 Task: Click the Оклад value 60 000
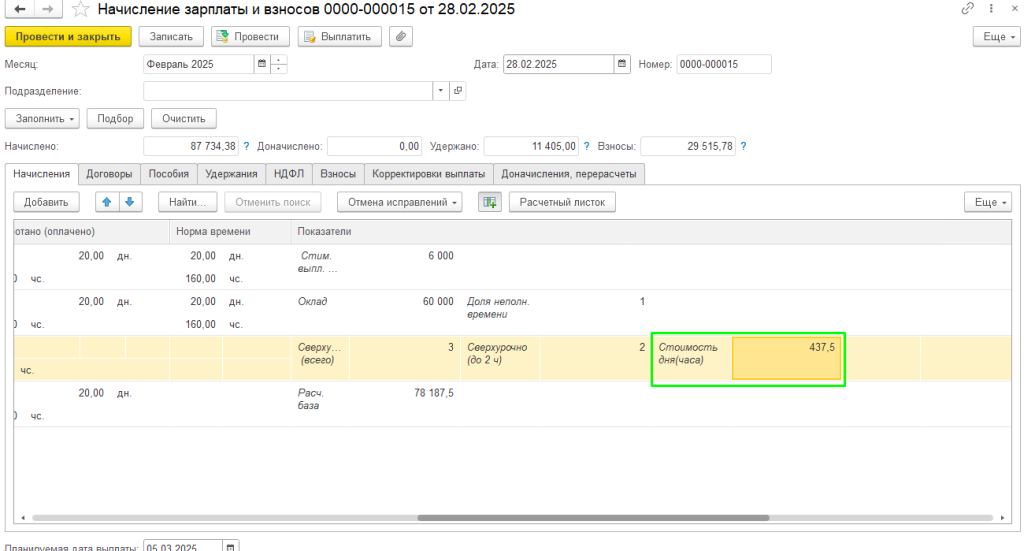click(438, 302)
